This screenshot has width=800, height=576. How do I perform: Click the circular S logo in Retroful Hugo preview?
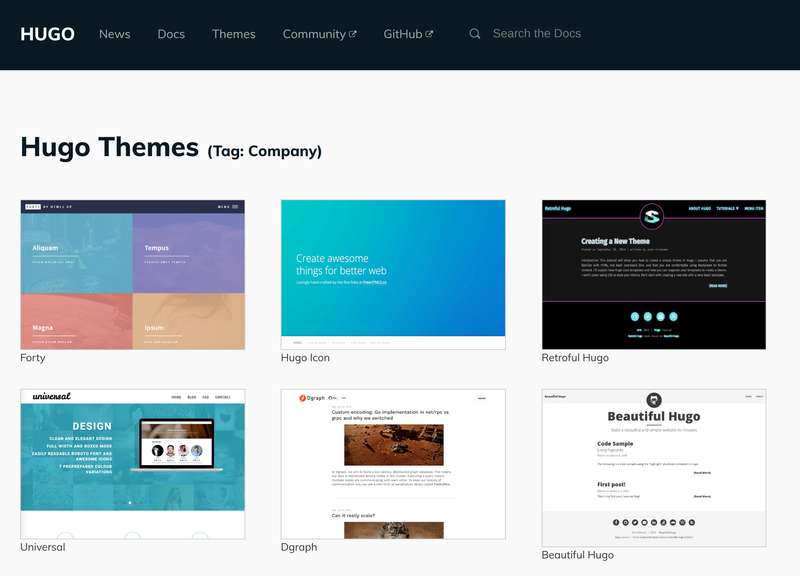[x=651, y=215]
